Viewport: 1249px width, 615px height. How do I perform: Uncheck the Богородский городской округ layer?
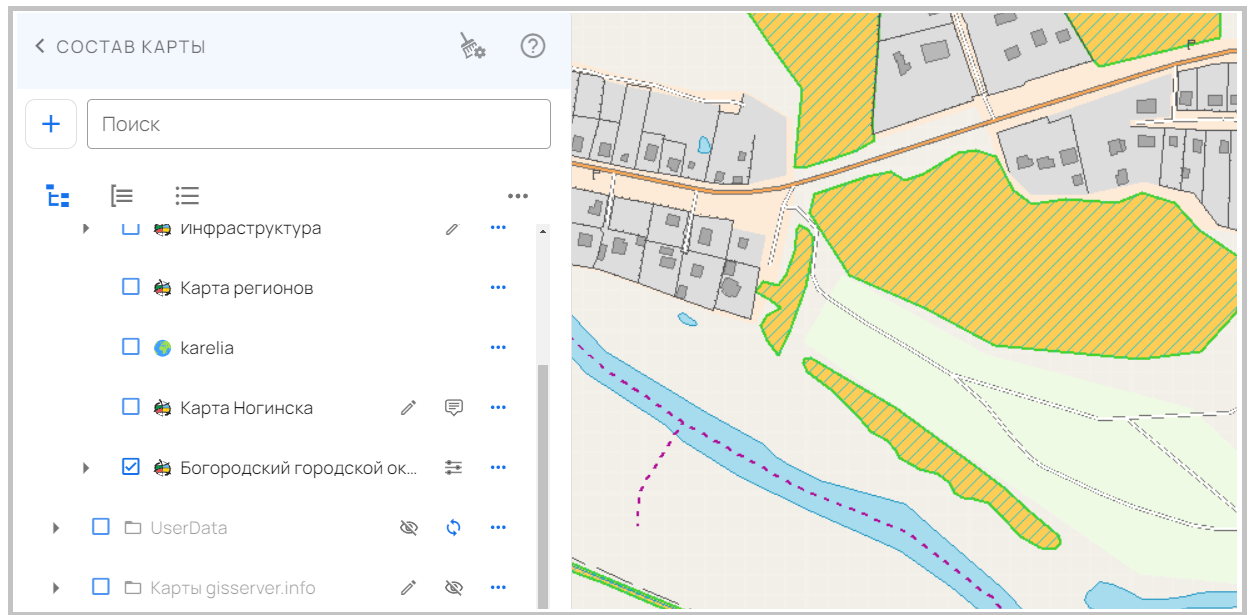131,467
